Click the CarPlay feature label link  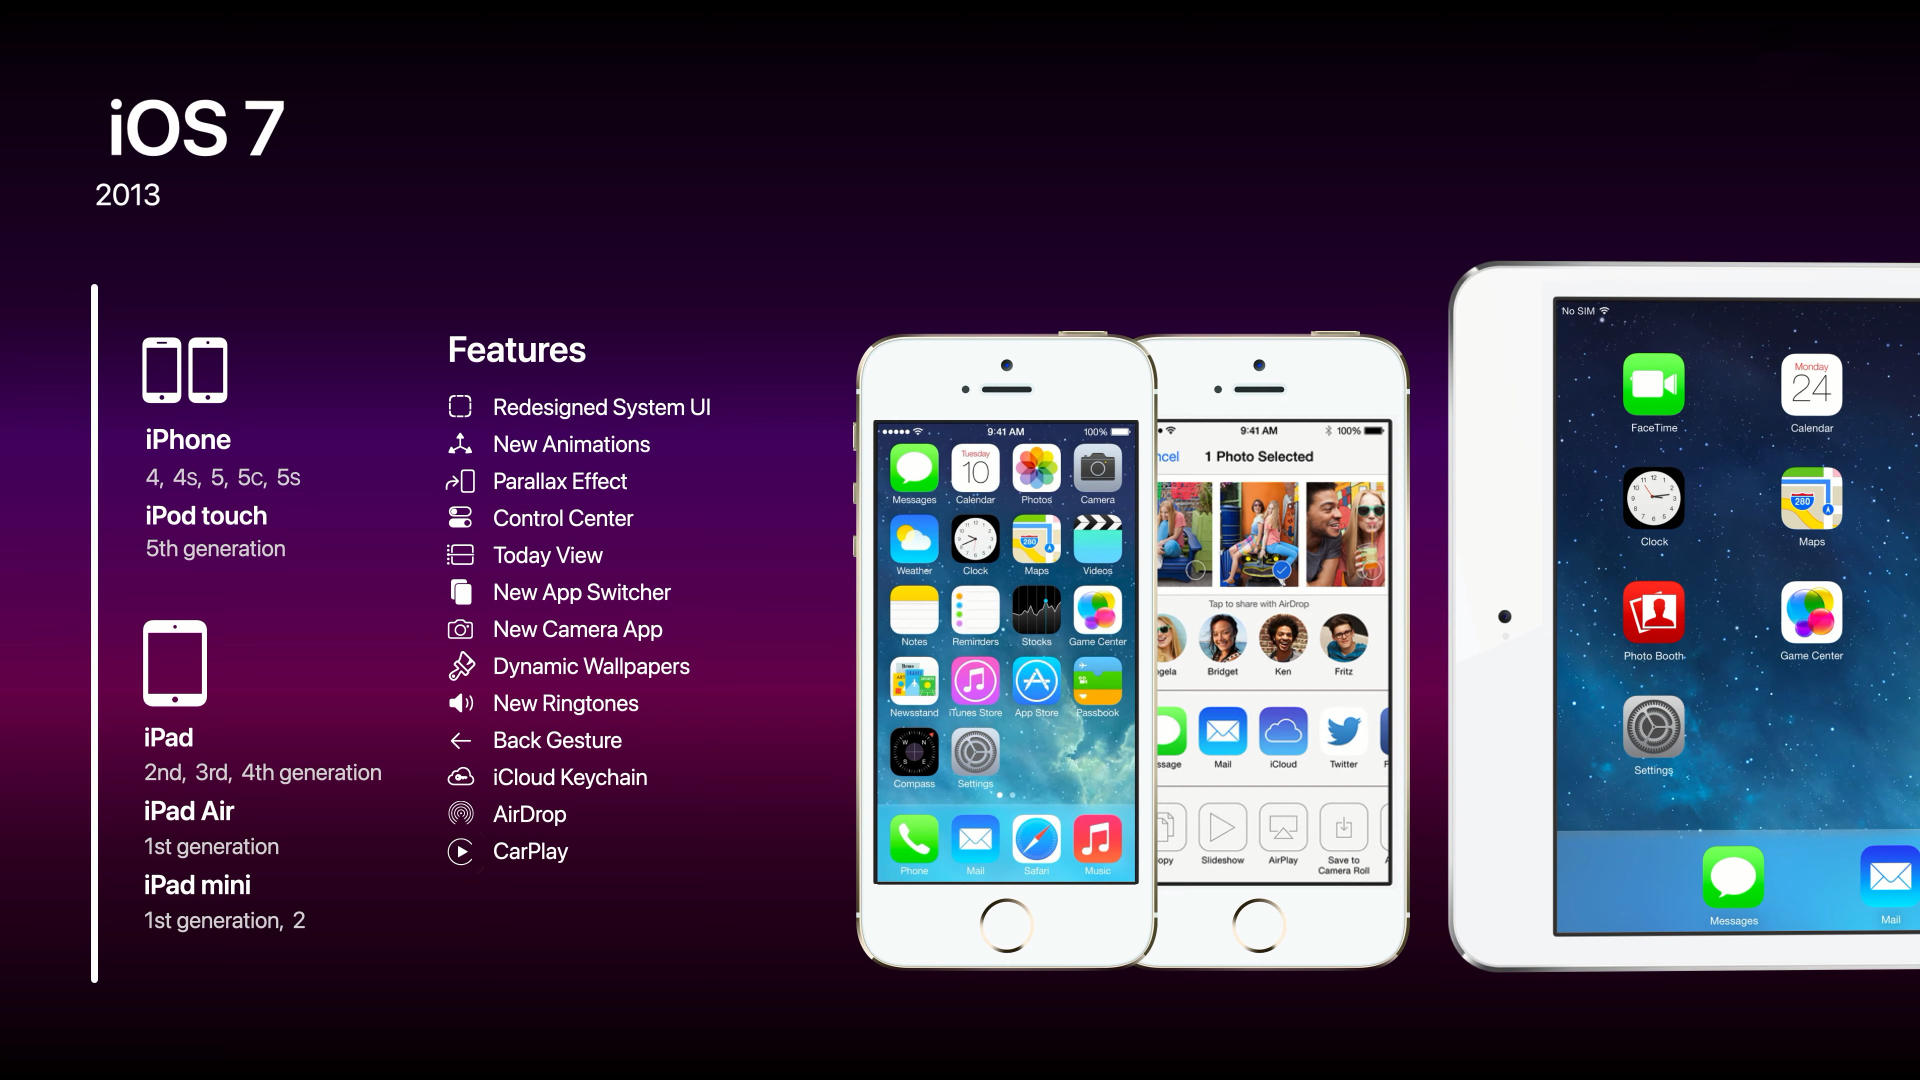coord(530,851)
